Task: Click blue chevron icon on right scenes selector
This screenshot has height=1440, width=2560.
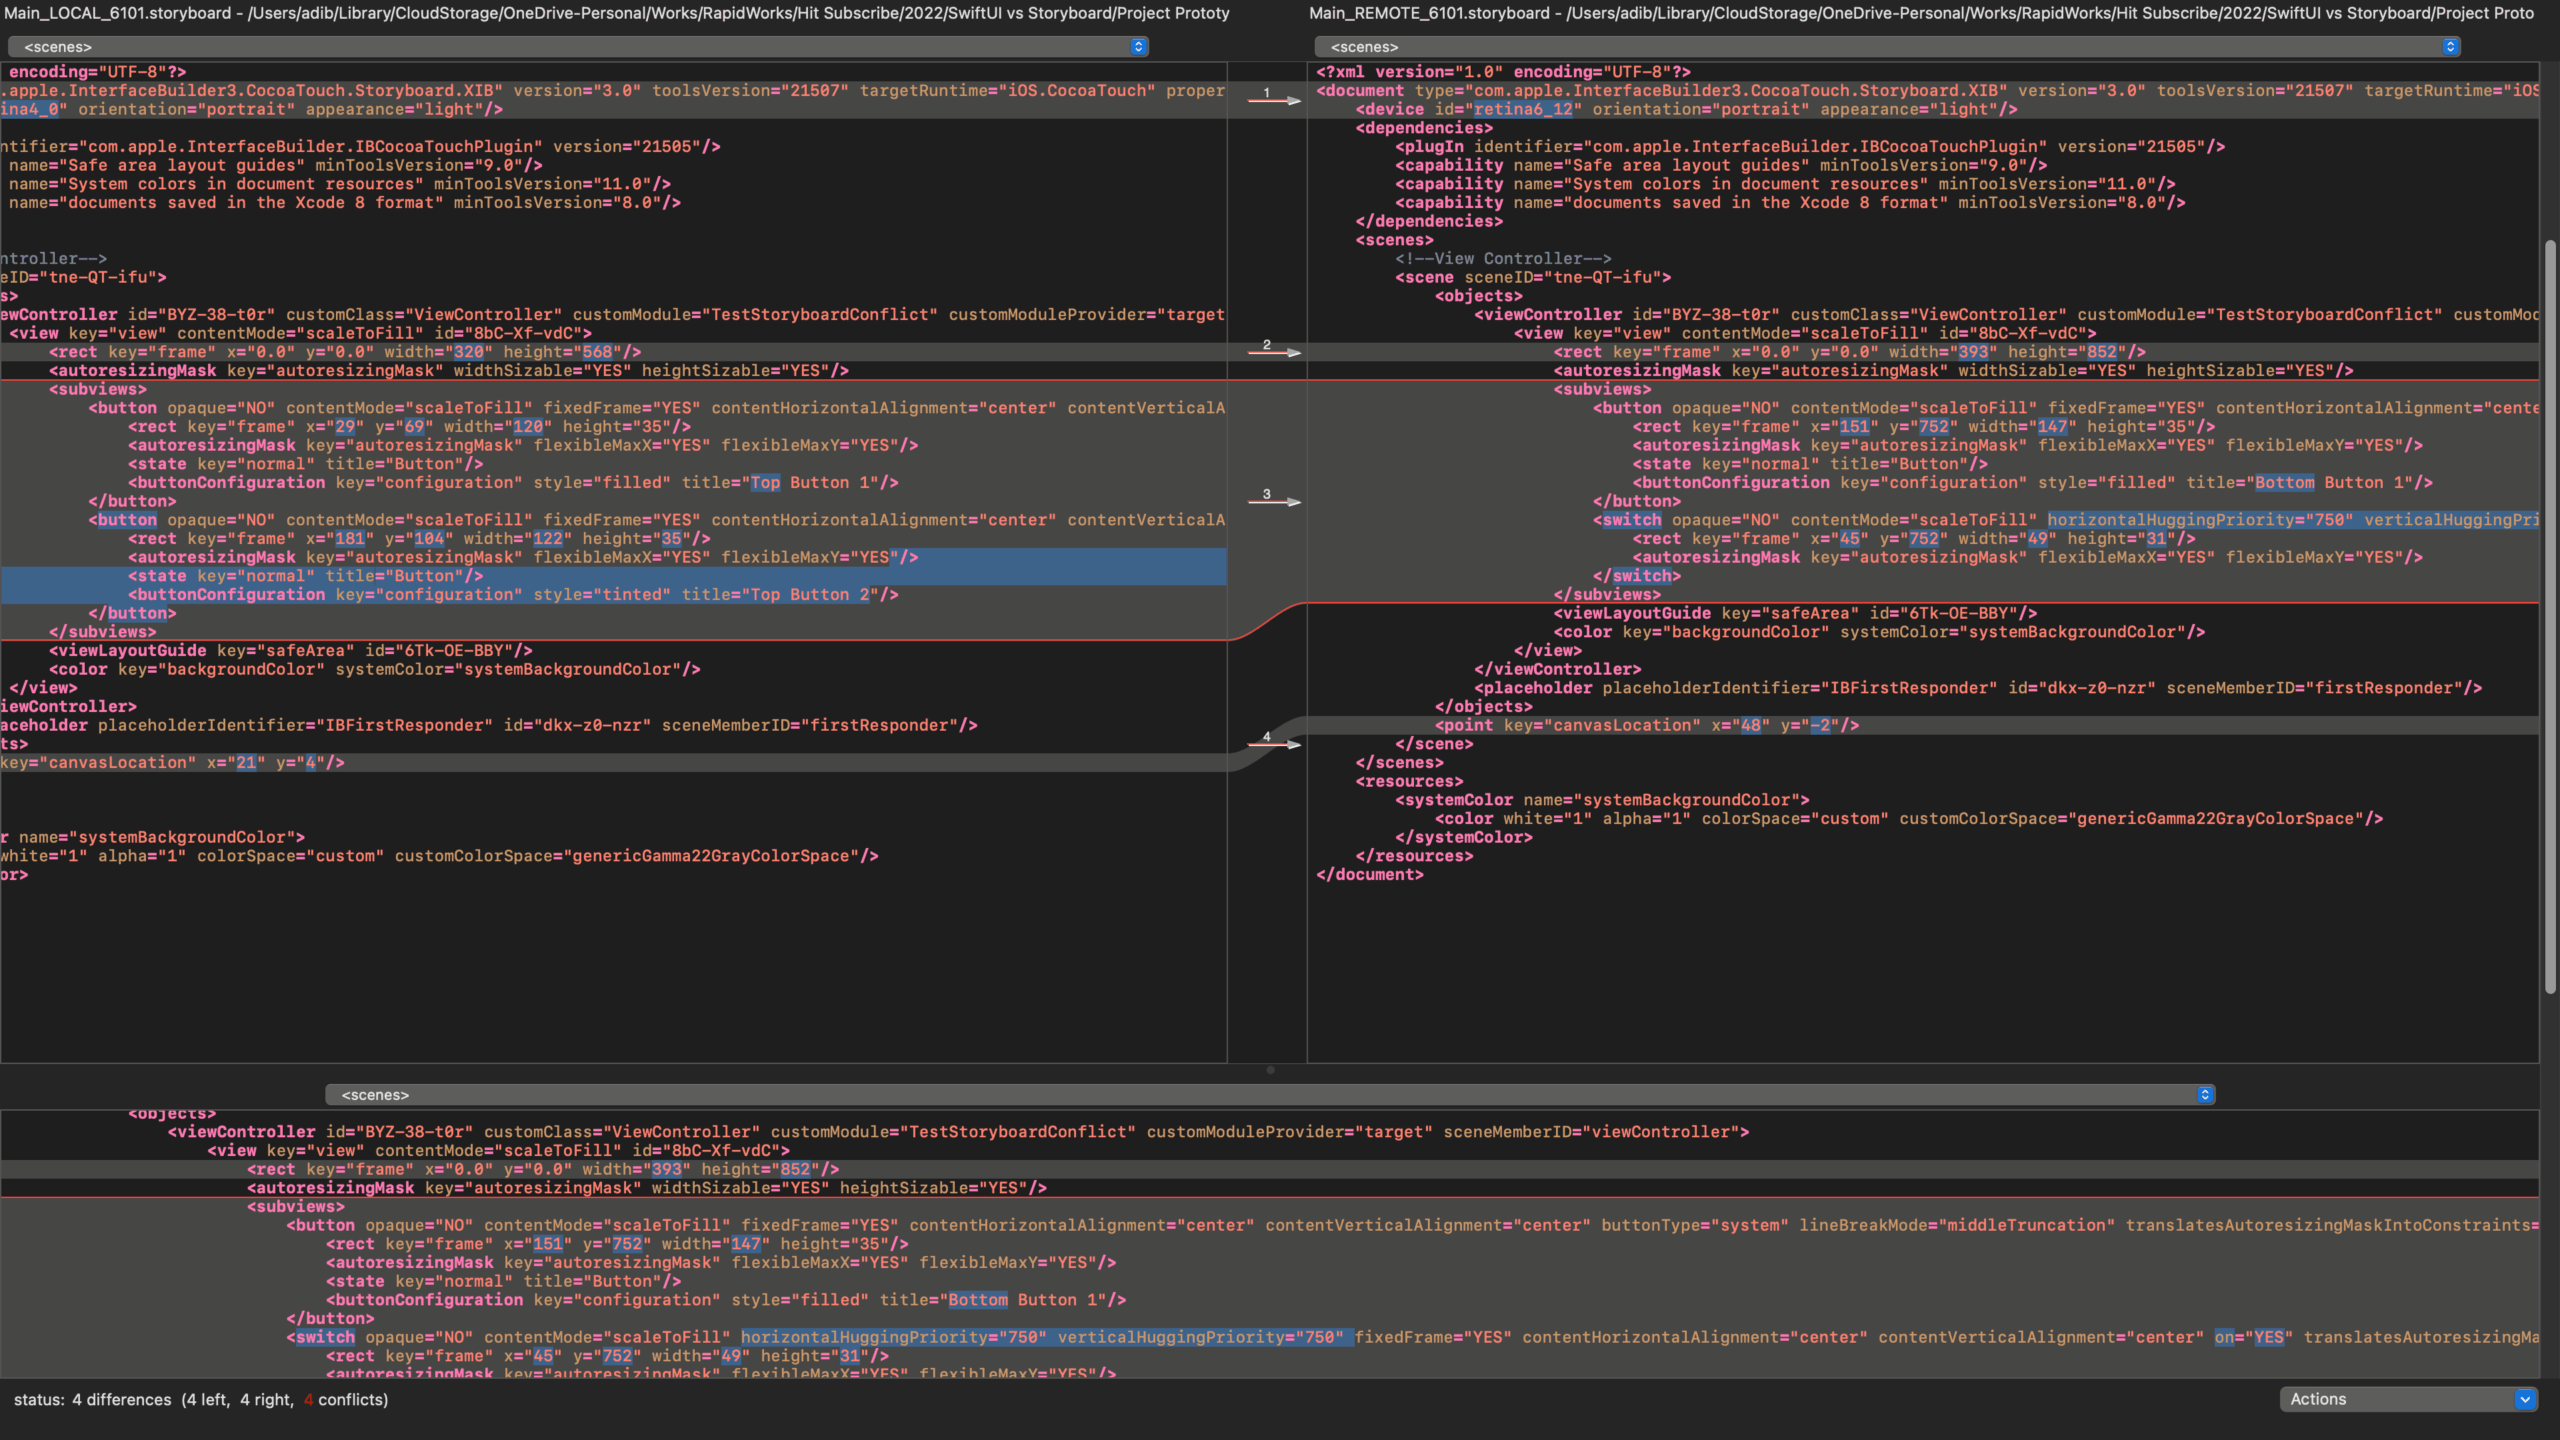Action: tap(2449, 46)
